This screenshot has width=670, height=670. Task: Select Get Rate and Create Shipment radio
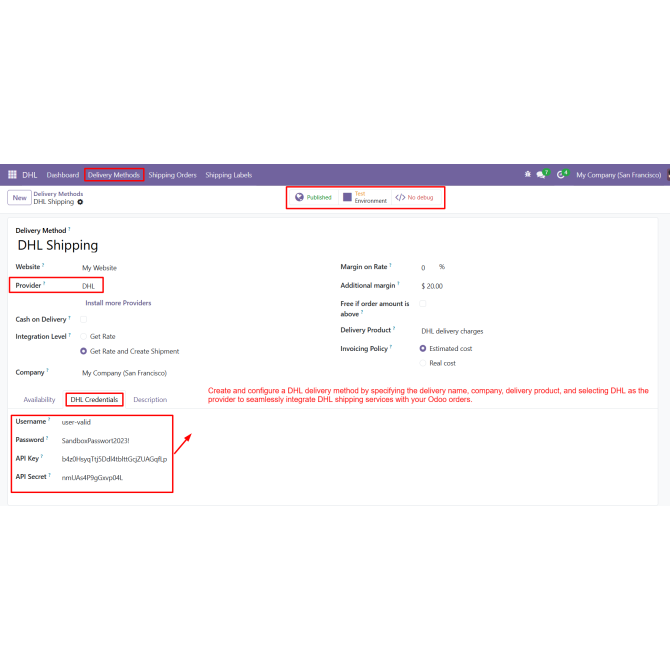click(83, 351)
